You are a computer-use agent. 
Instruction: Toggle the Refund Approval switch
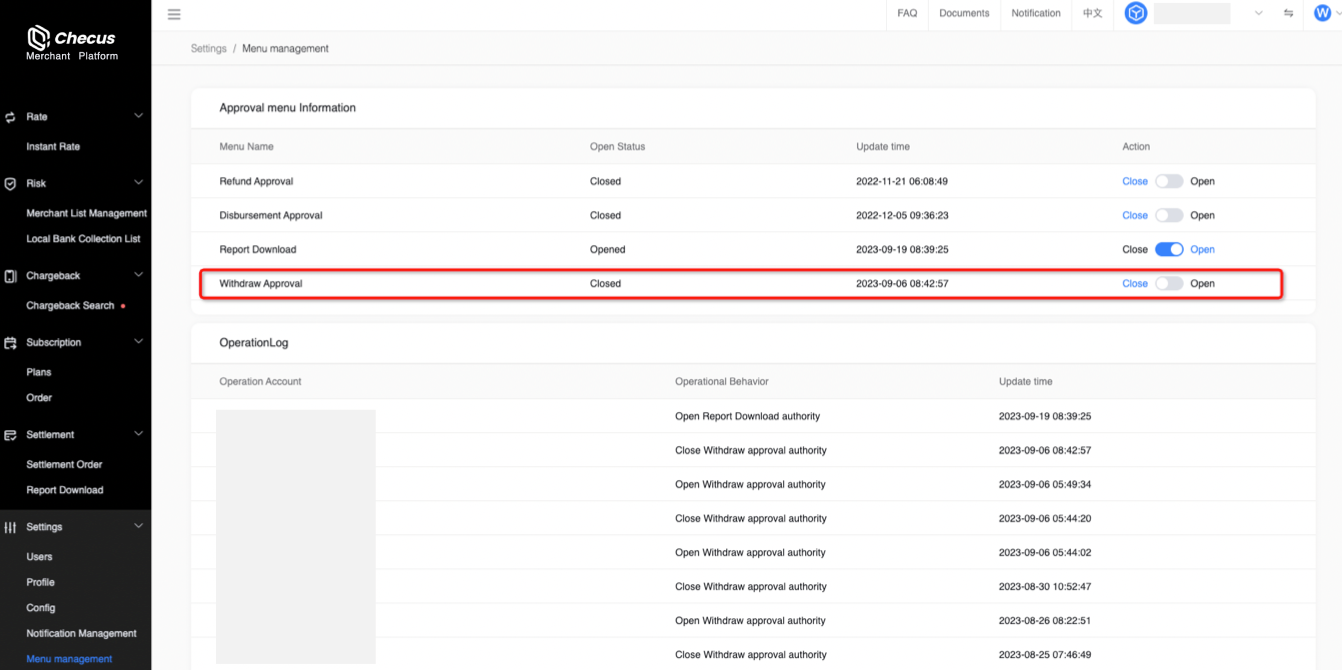(x=1168, y=182)
